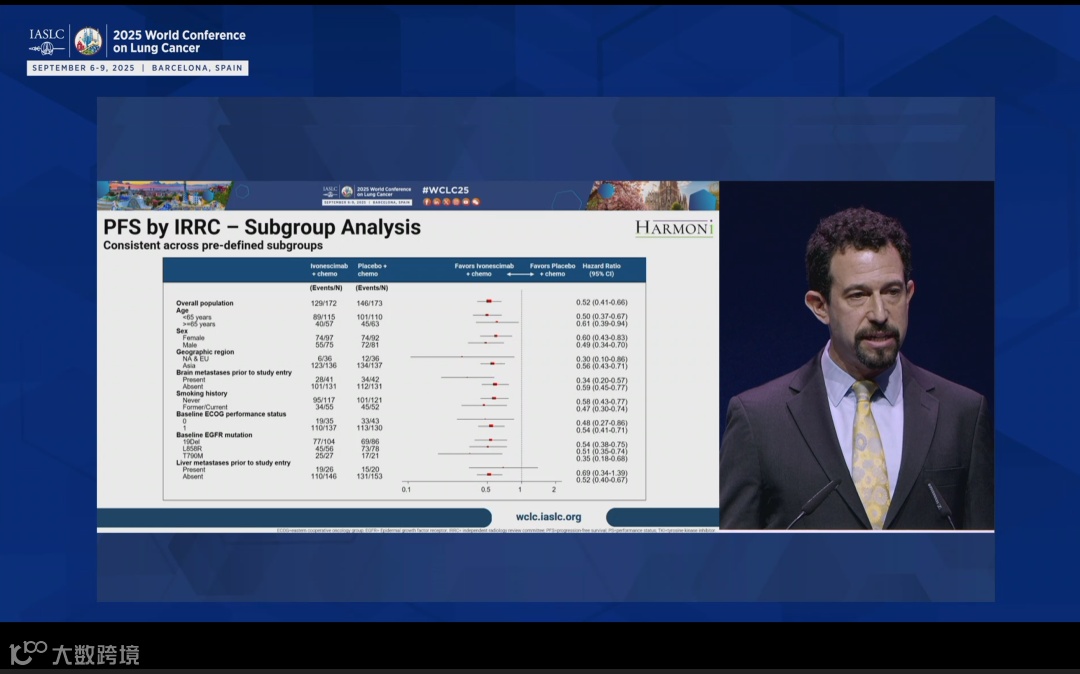This screenshot has height=674, width=1080.
Task: Click hazard ratio '0.69 (0.34-1.39)'
Action: (x=601, y=473)
